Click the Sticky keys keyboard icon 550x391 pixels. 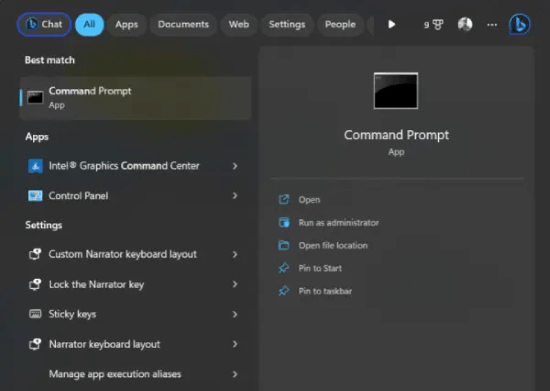pos(35,314)
